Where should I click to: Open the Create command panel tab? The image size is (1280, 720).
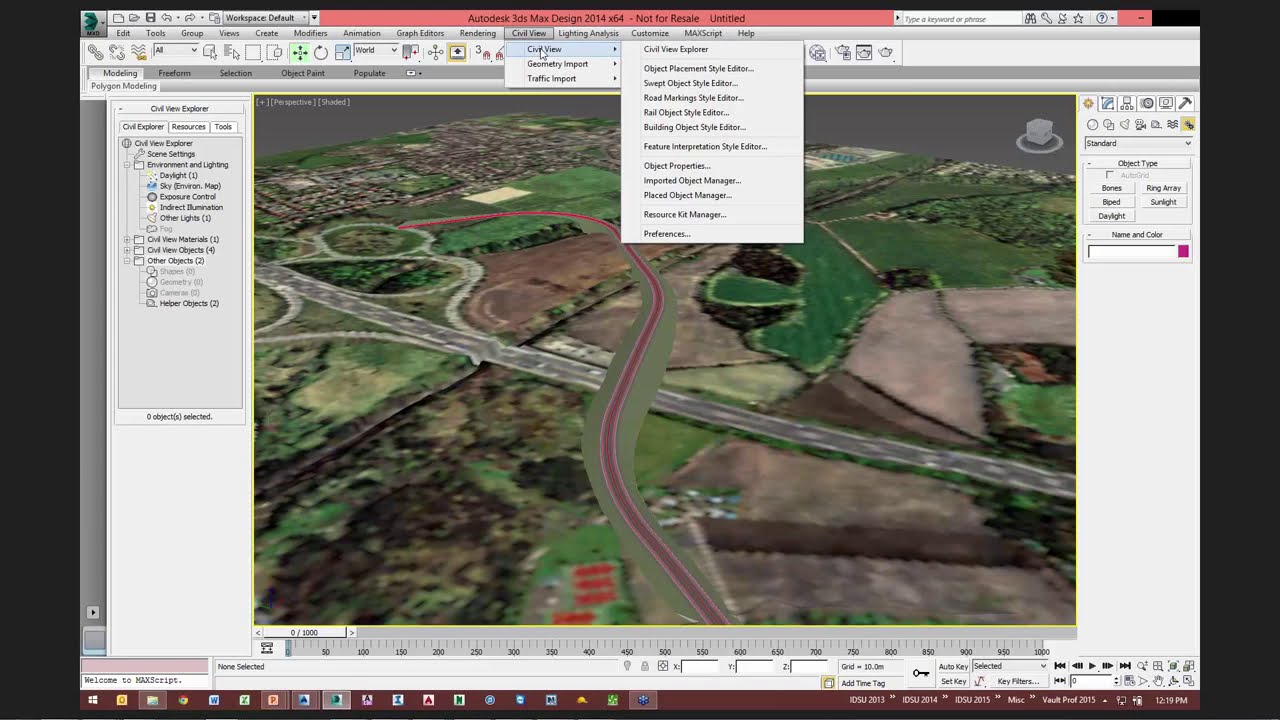point(1089,103)
